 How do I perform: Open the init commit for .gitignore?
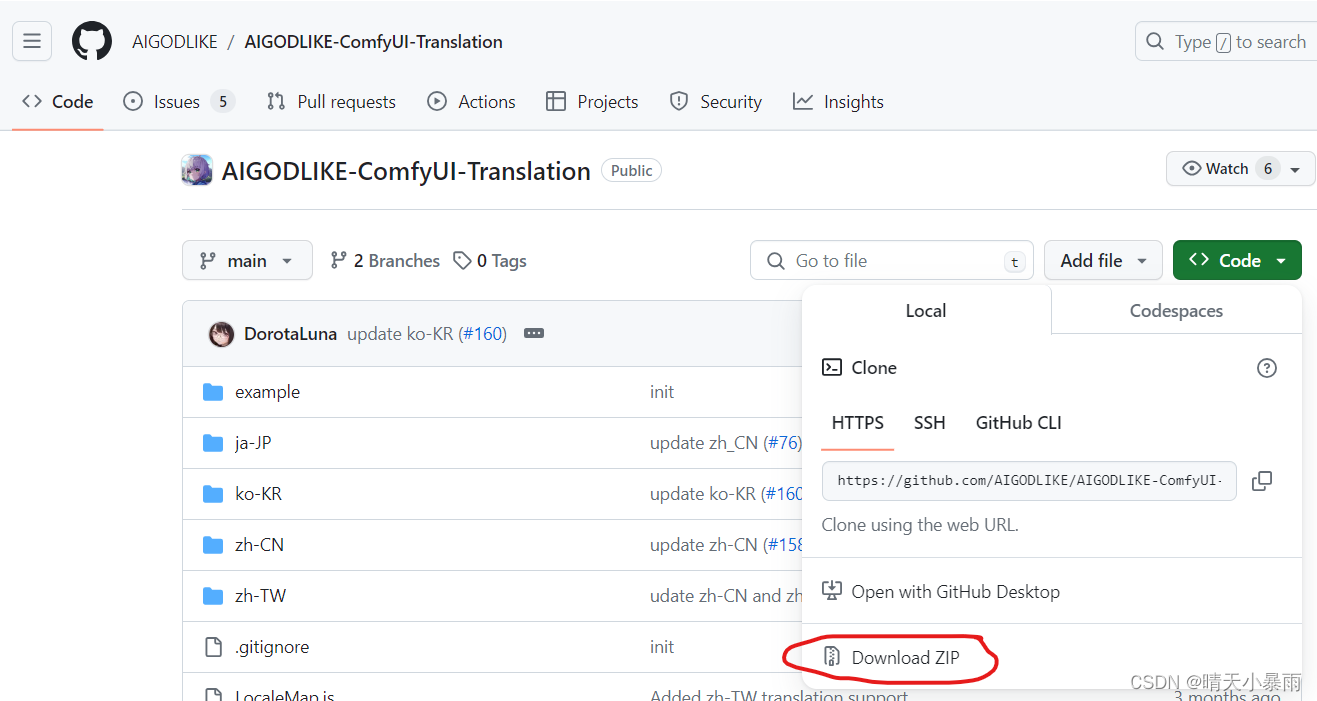pyautogui.click(x=662, y=647)
